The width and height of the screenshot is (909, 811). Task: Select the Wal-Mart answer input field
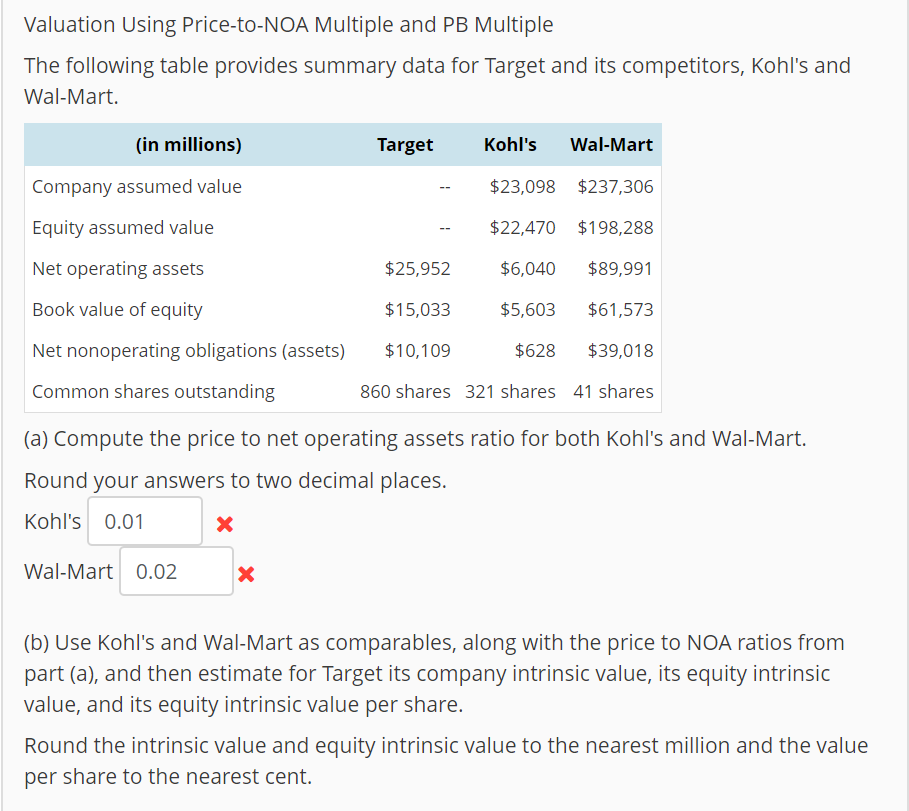click(x=176, y=570)
